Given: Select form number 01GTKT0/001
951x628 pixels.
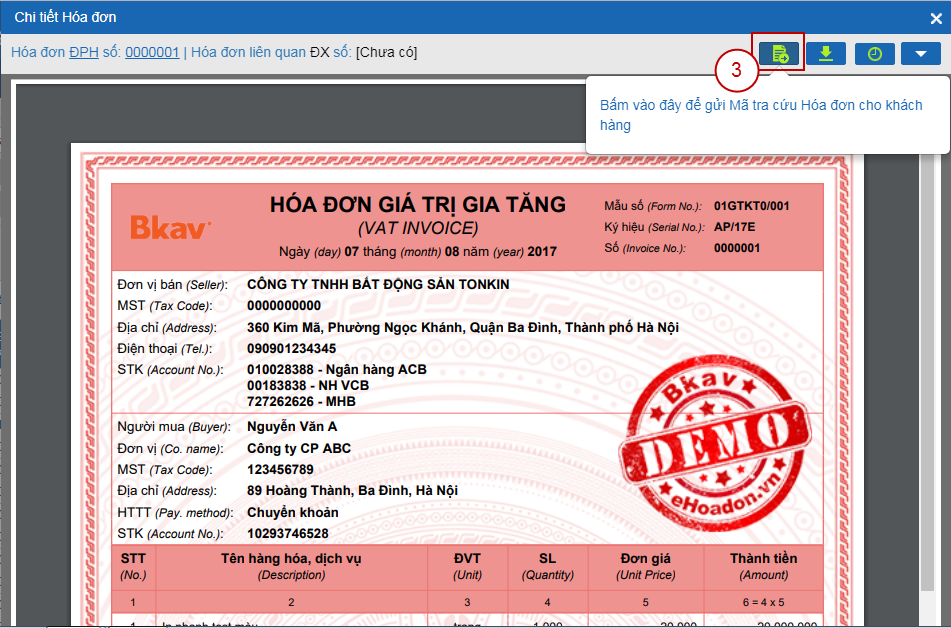Looking at the screenshot, I should (x=751, y=206).
